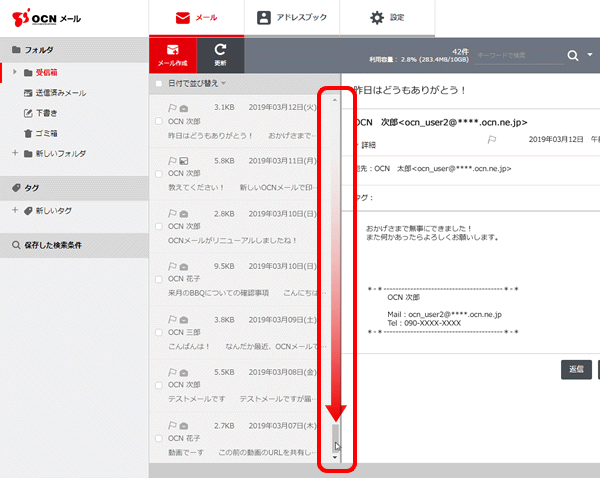600x478 pixels.
Task: Flag the 03月09日 OCN 三郎 mail
Action: (172, 319)
